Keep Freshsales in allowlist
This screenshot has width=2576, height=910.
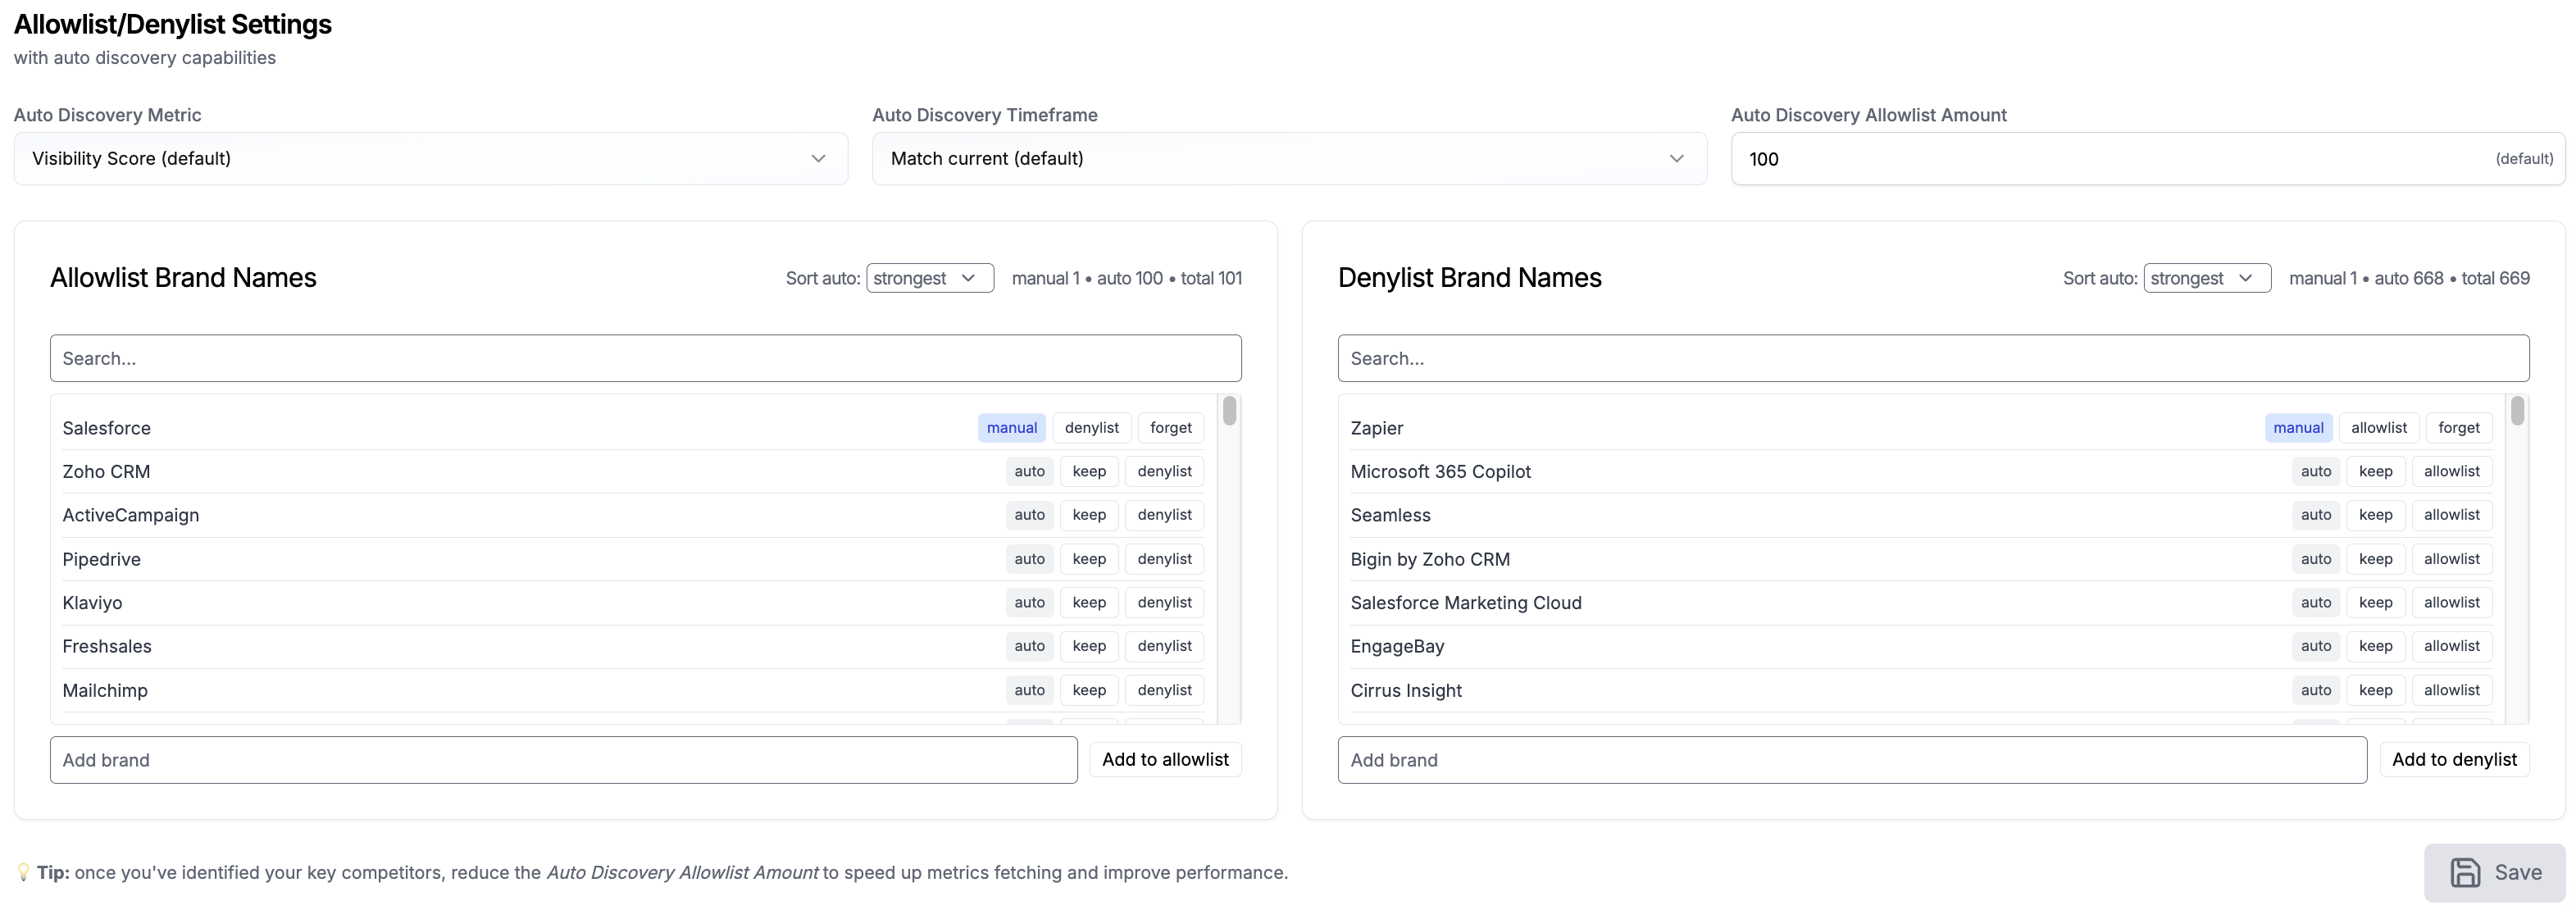(x=1089, y=646)
